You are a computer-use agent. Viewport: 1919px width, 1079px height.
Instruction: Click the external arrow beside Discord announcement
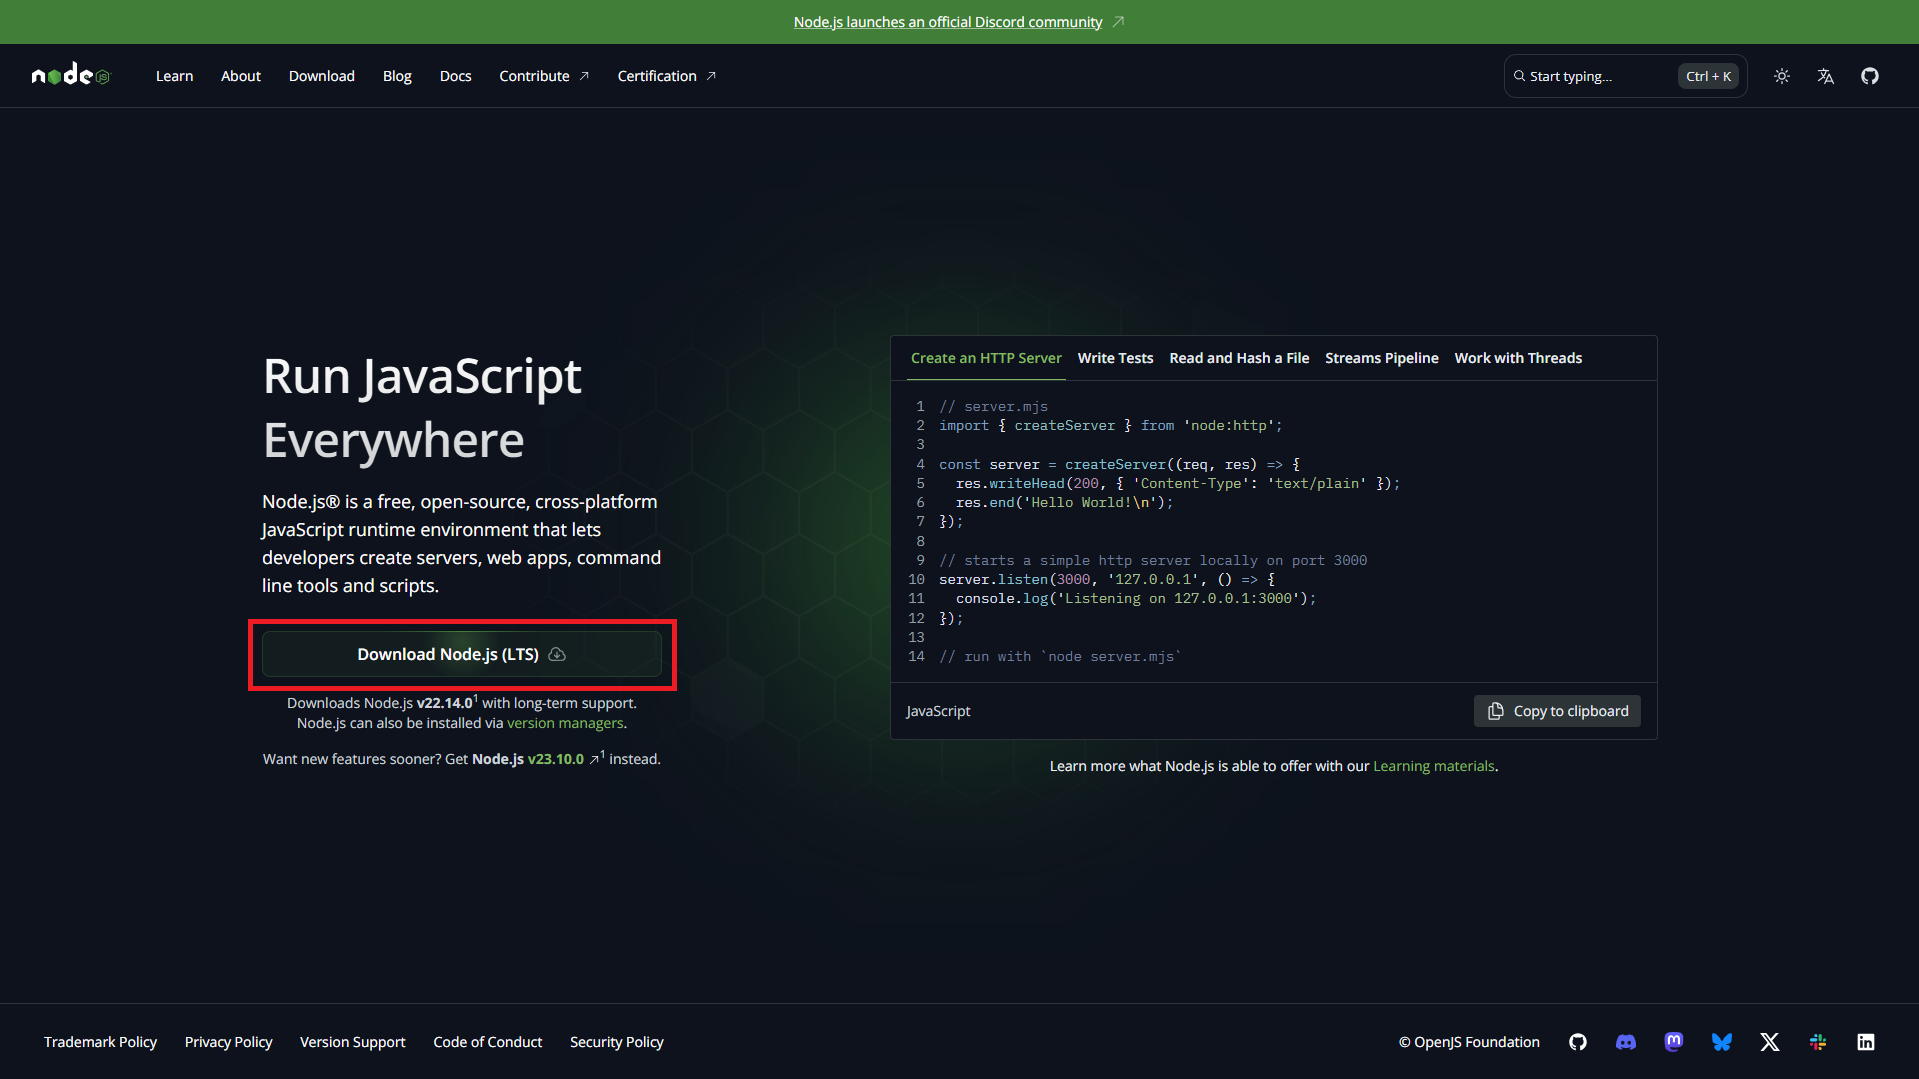(1118, 22)
